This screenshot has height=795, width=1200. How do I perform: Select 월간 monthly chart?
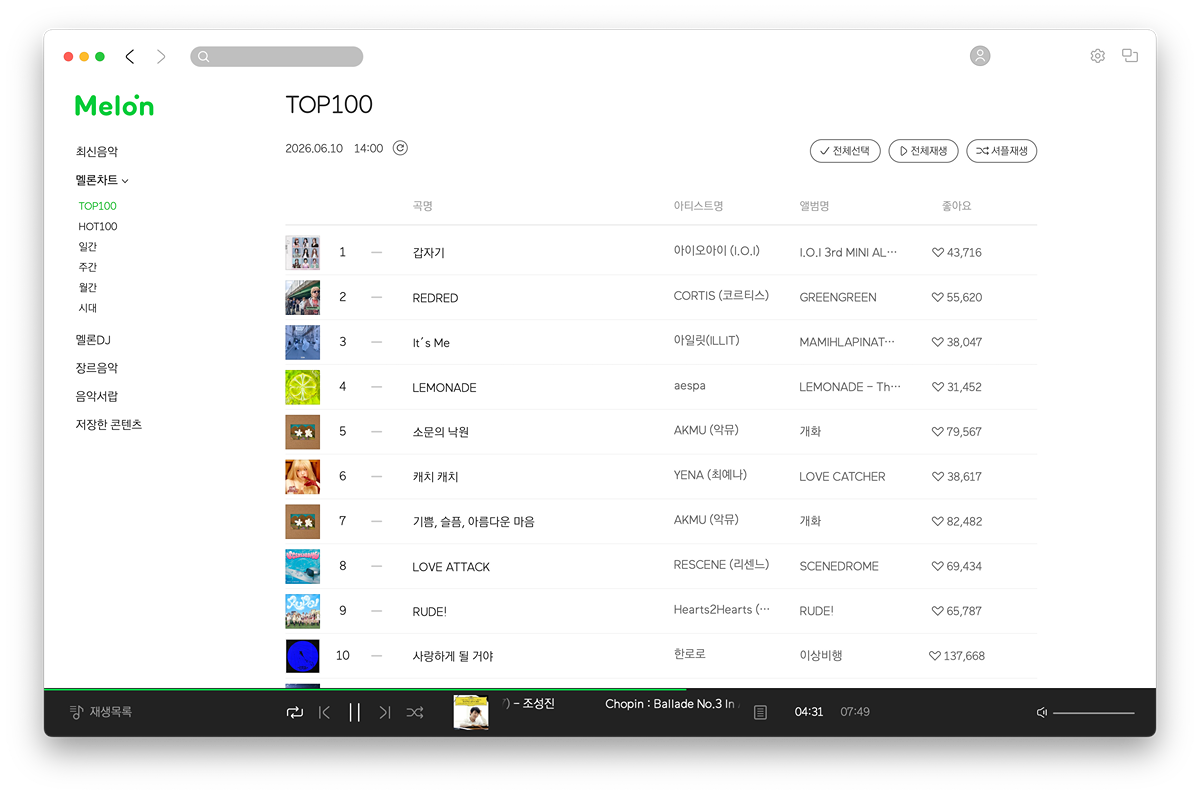[x=88, y=288]
